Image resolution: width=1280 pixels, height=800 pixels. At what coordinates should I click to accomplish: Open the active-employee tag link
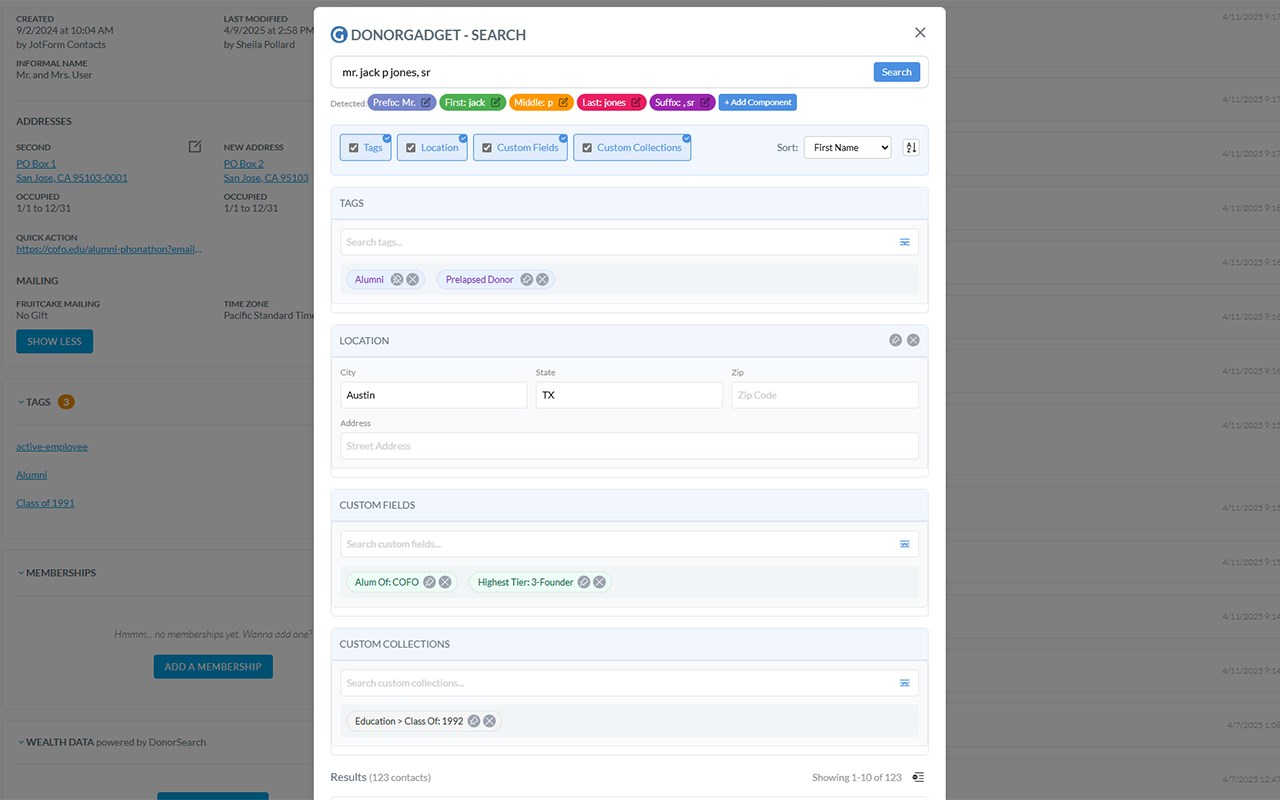click(52, 447)
